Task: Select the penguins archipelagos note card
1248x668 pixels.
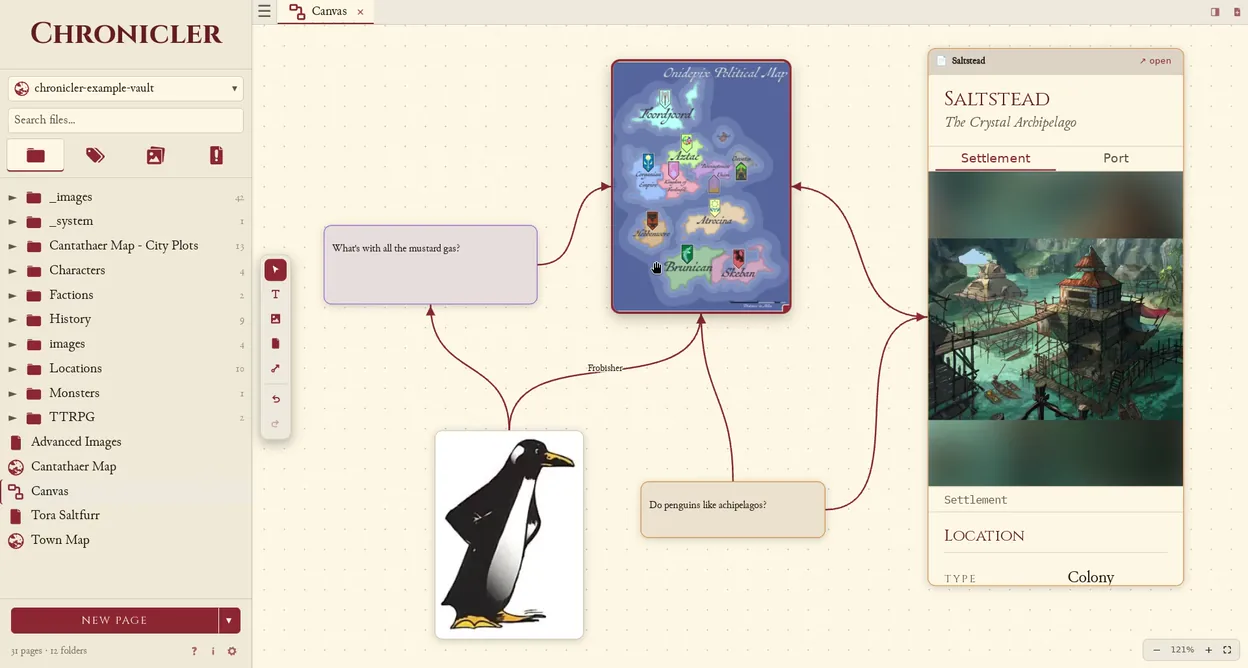Action: click(x=733, y=510)
